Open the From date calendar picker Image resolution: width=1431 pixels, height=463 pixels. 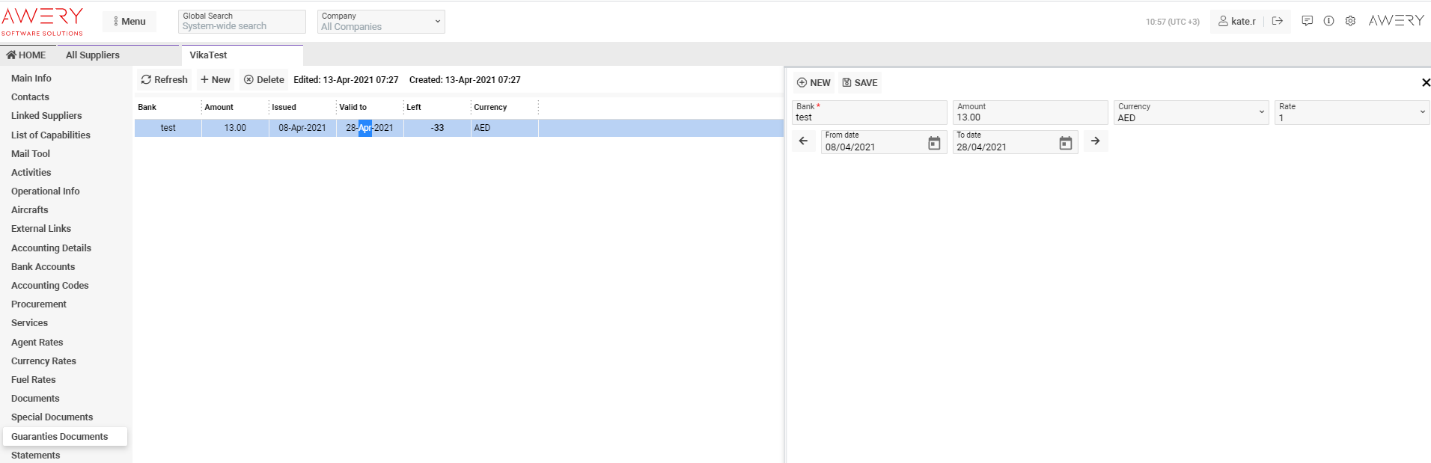coord(934,142)
